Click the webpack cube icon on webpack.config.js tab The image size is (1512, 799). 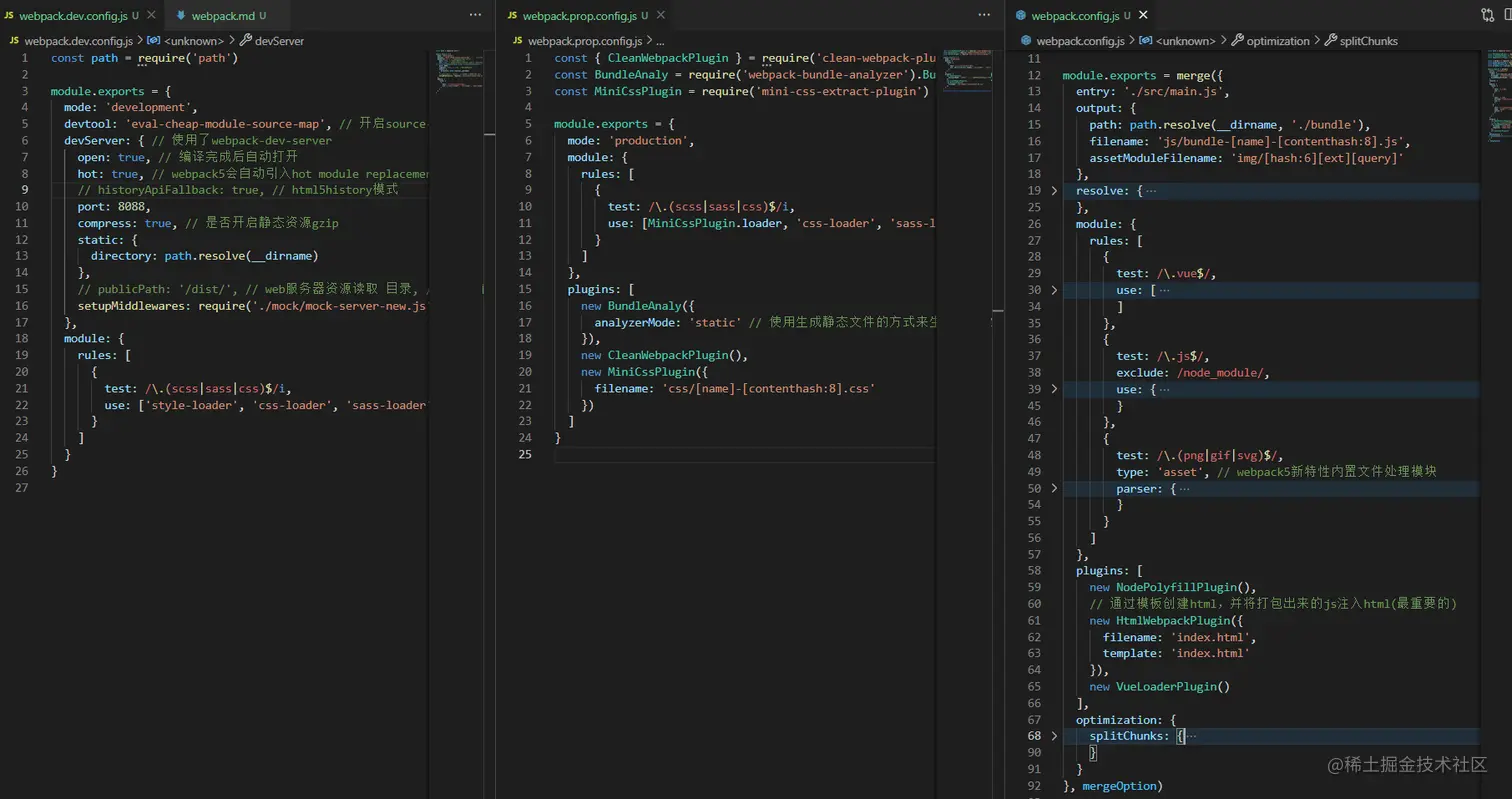pyautogui.click(x=1021, y=16)
